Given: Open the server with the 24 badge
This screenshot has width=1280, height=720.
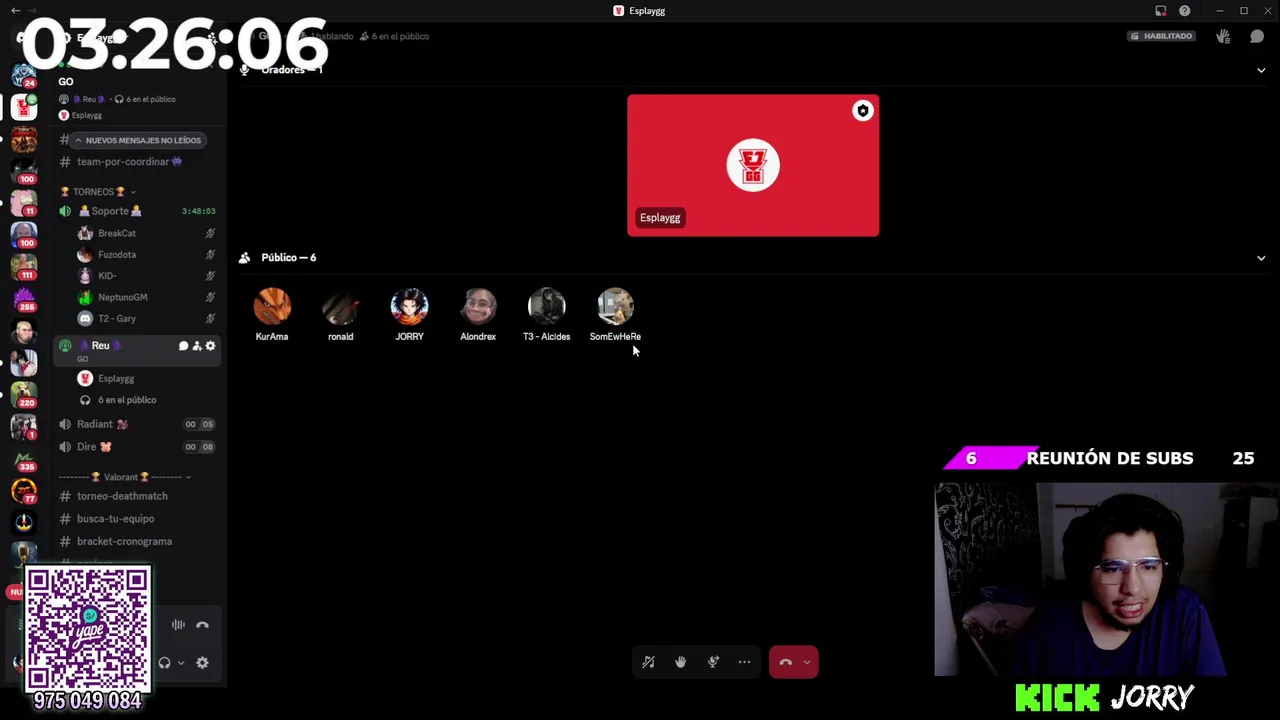Looking at the screenshot, I should (x=24, y=75).
